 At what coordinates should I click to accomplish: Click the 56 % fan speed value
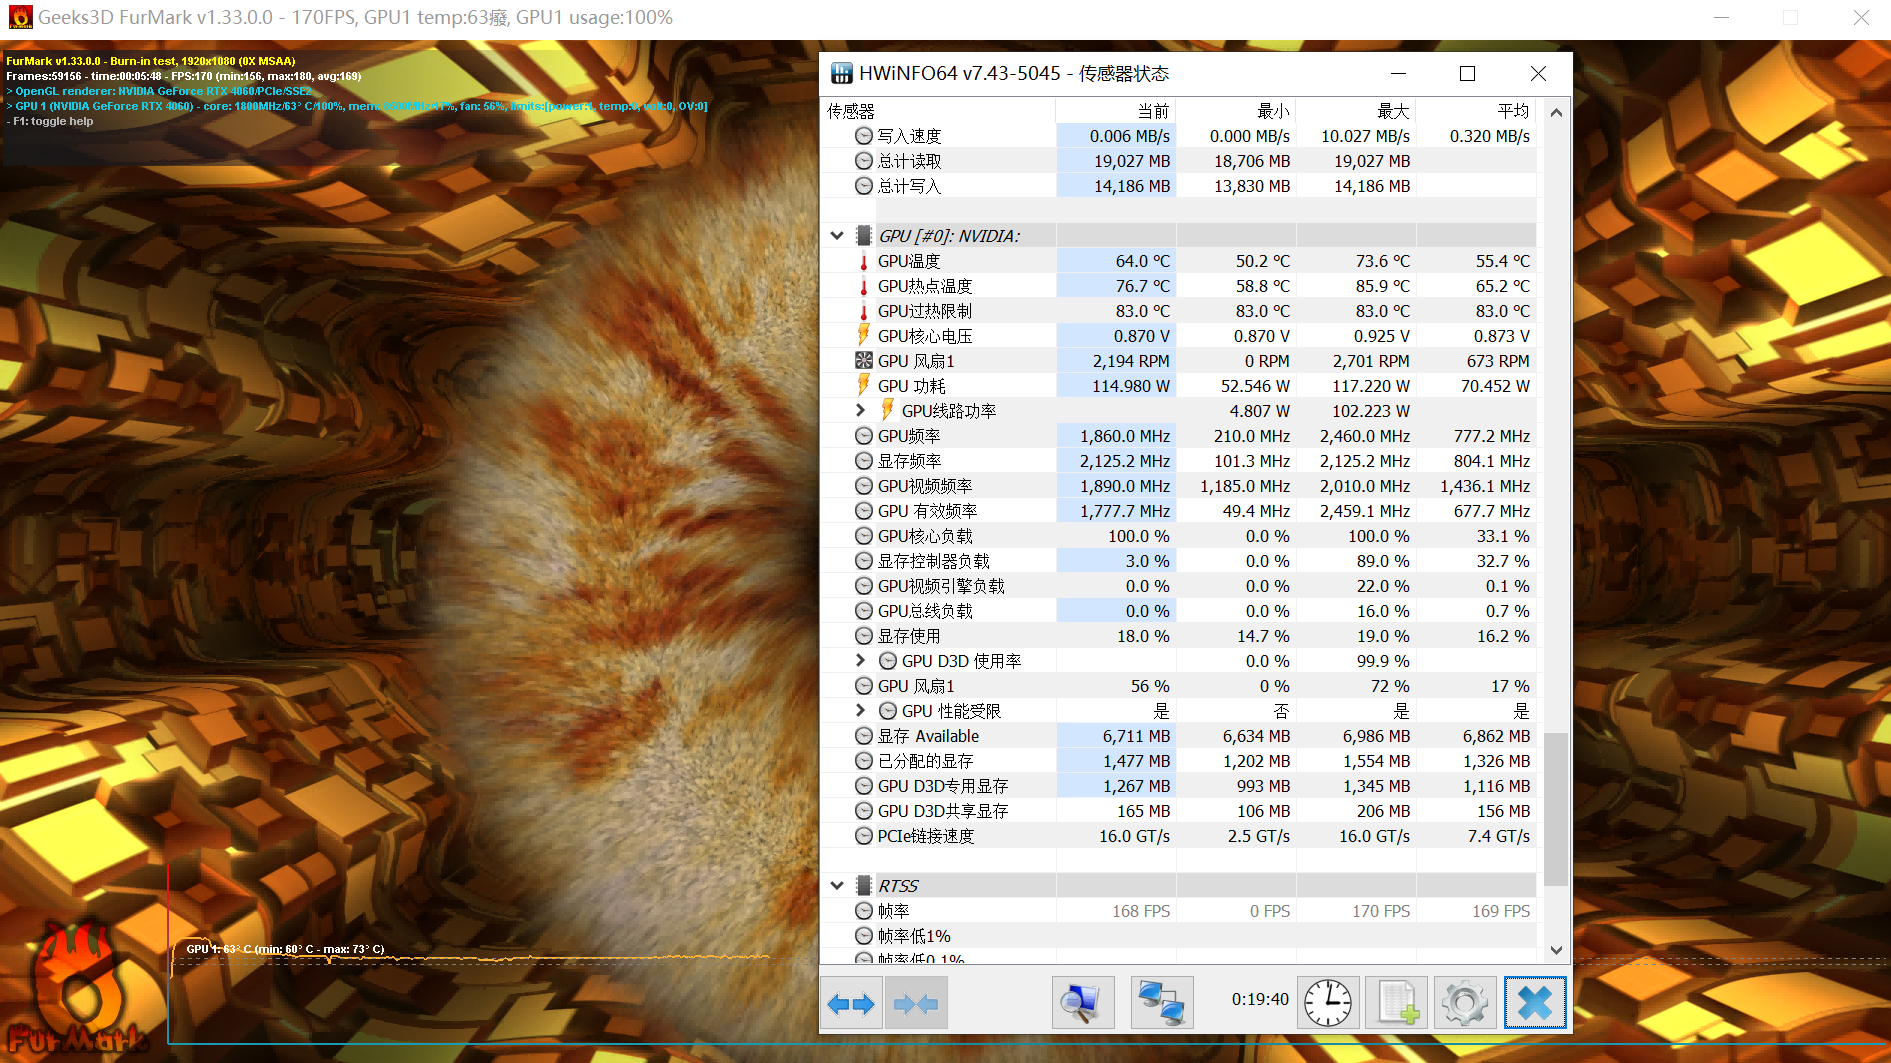click(1150, 686)
